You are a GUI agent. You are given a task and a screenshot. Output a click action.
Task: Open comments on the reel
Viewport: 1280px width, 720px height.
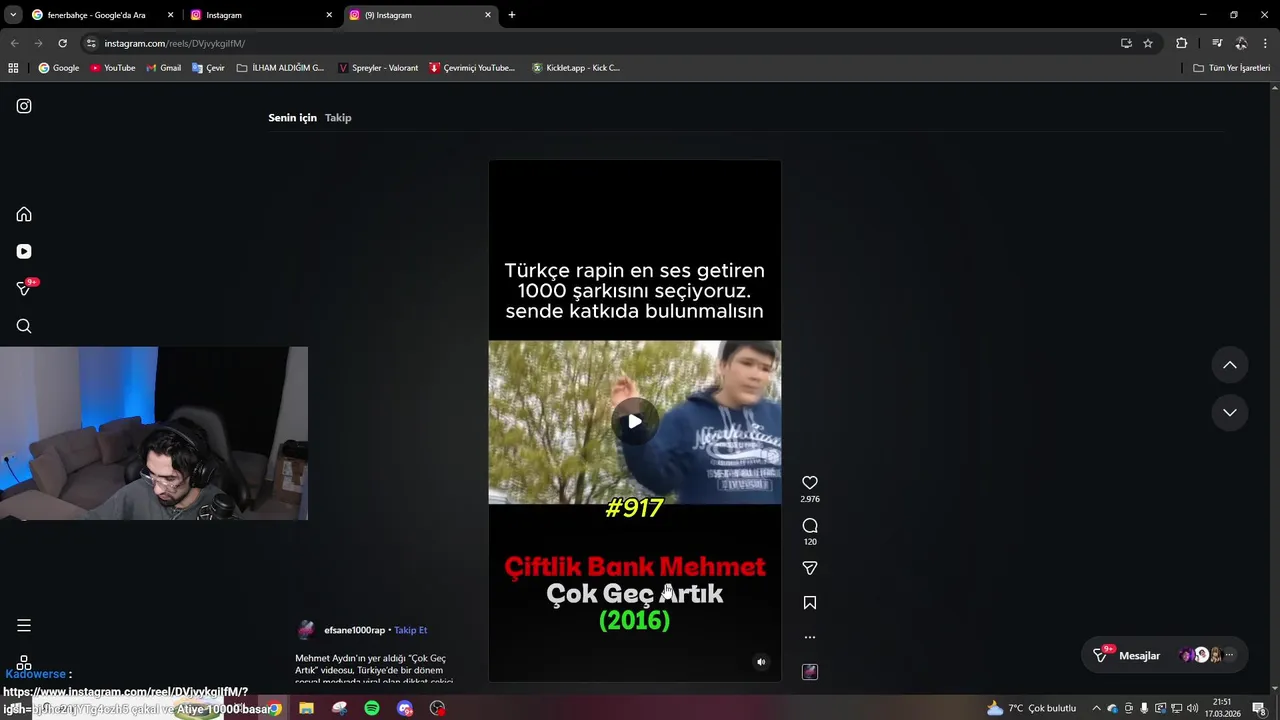tap(810, 526)
